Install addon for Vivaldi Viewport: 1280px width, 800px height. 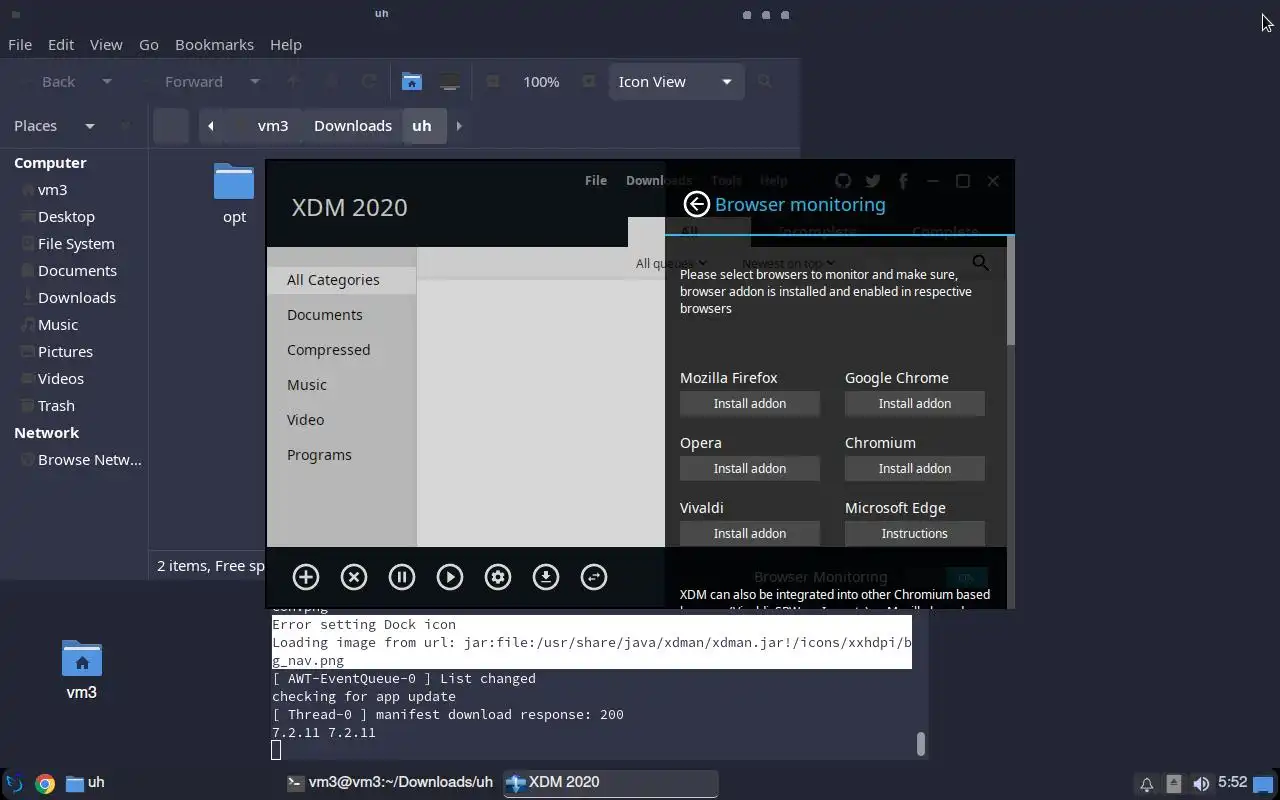click(x=750, y=534)
